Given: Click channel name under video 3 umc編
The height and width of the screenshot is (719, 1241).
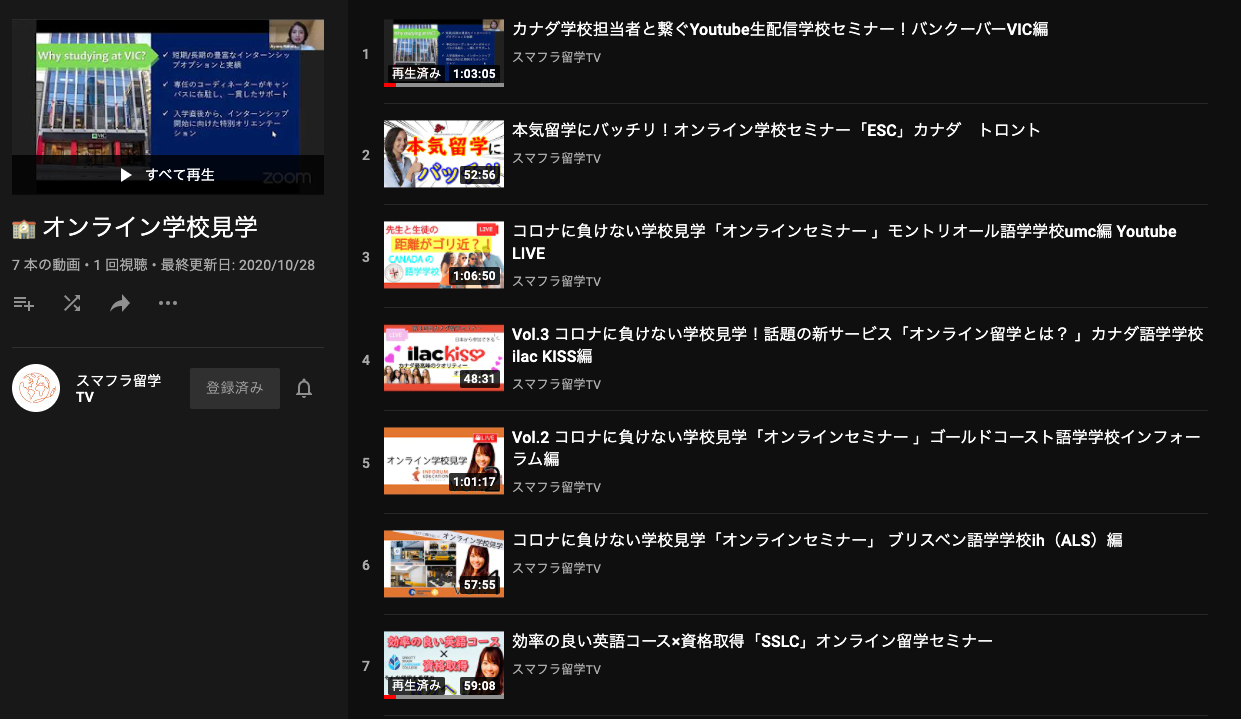Looking at the screenshot, I should (x=556, y=281).
